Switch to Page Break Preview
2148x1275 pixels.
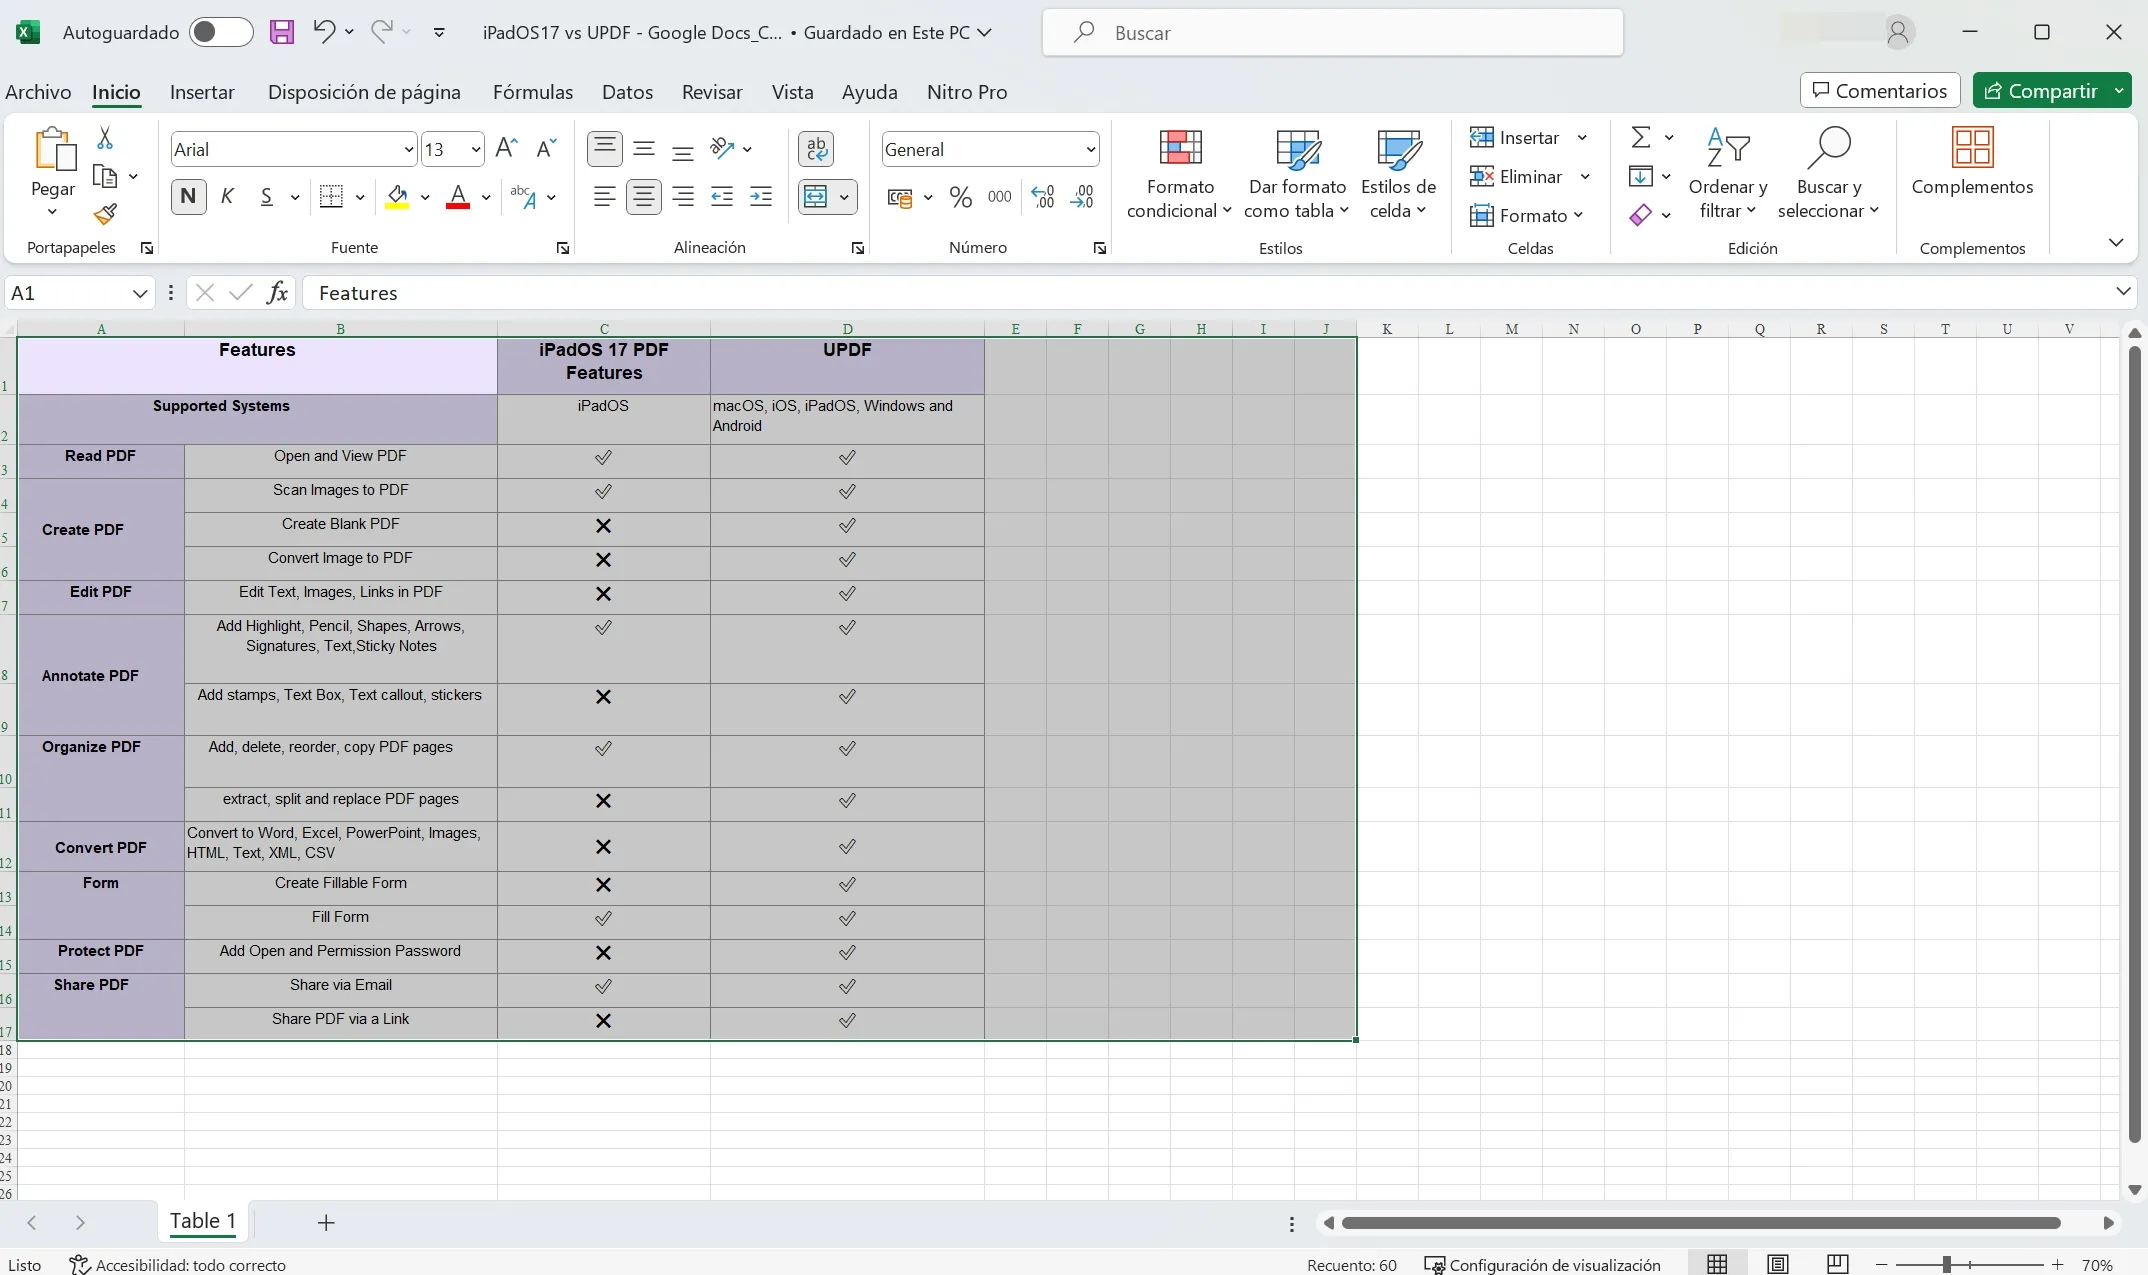pyautogui.click(x=1837, y=1264)
